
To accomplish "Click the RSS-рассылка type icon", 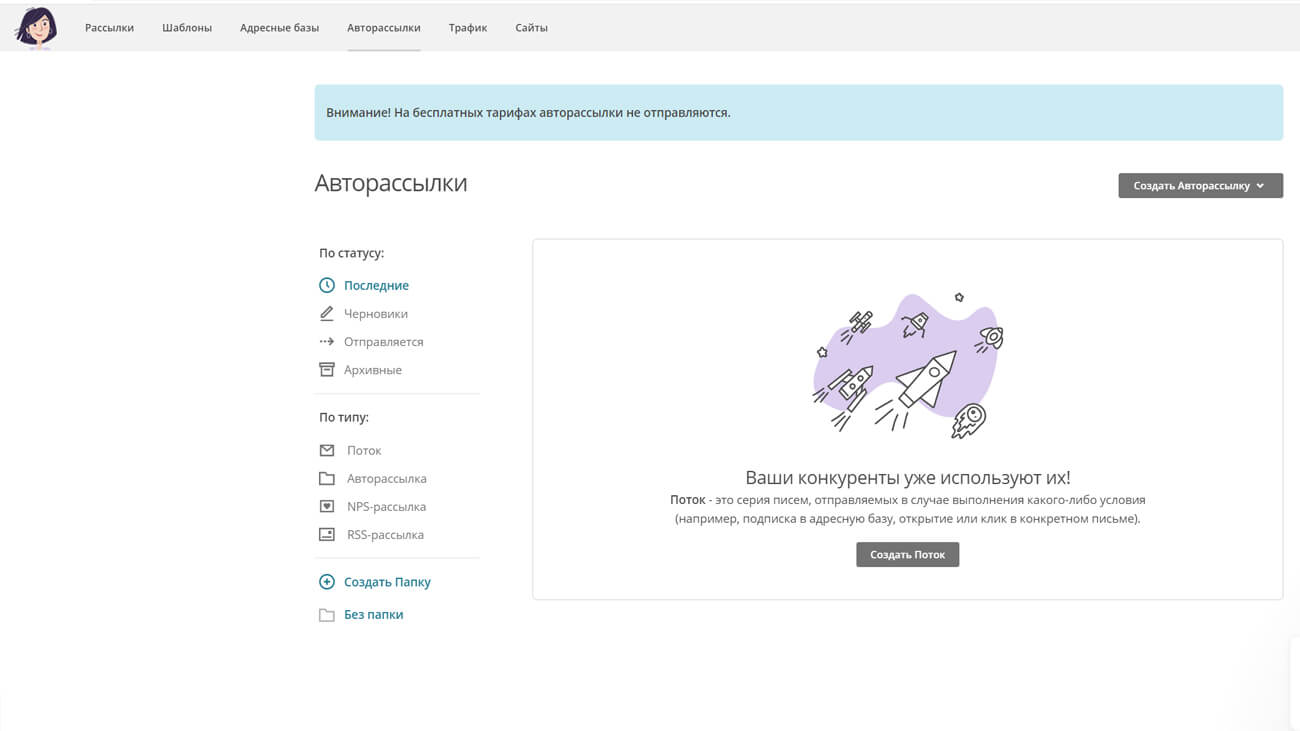I will pyautogui.click(x=326, y=535).
